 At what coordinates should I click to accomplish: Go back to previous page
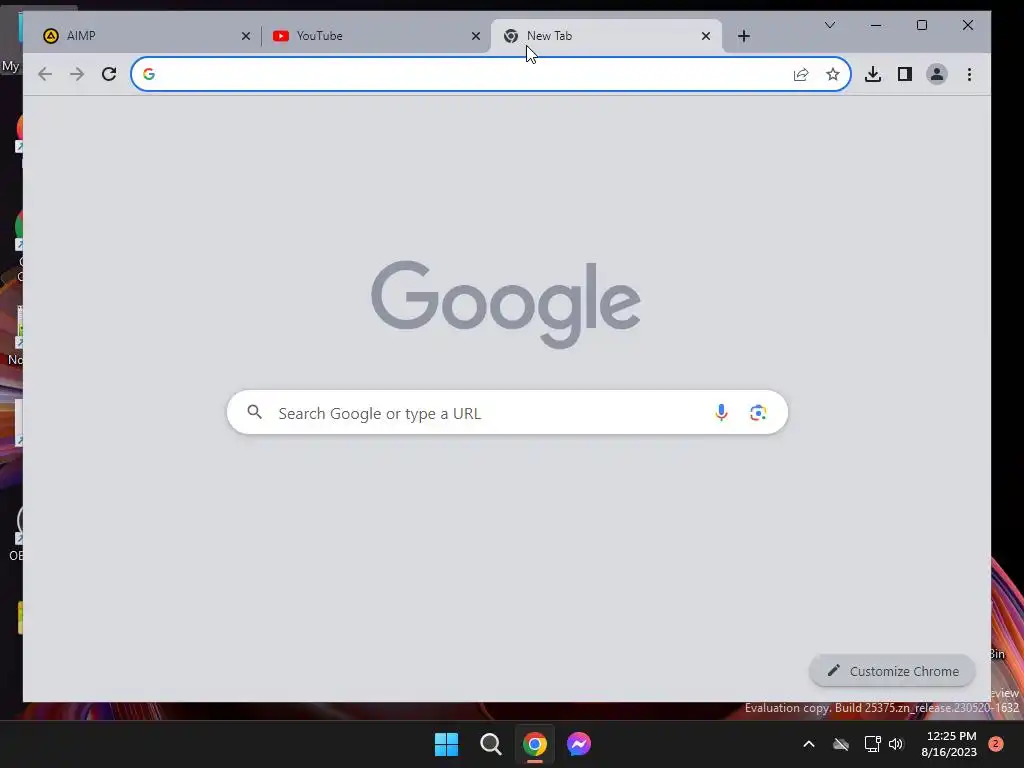click(x=44, y=74)
